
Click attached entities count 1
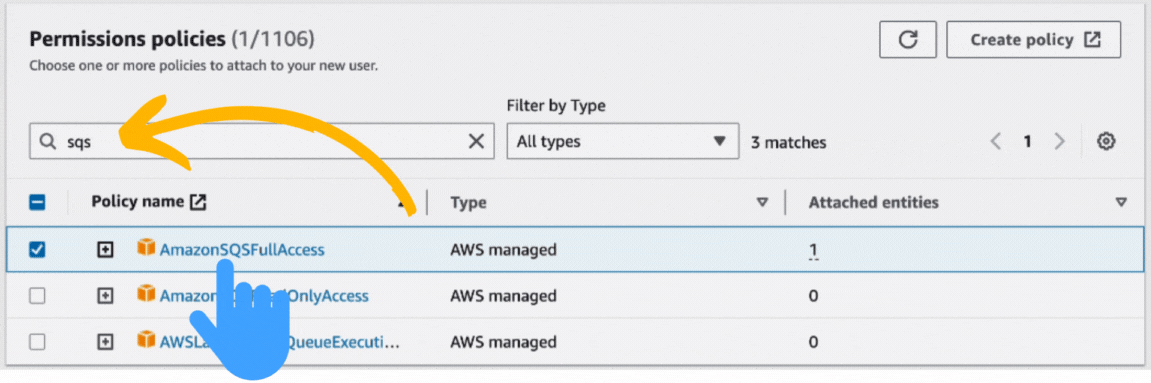coord(813,250)
